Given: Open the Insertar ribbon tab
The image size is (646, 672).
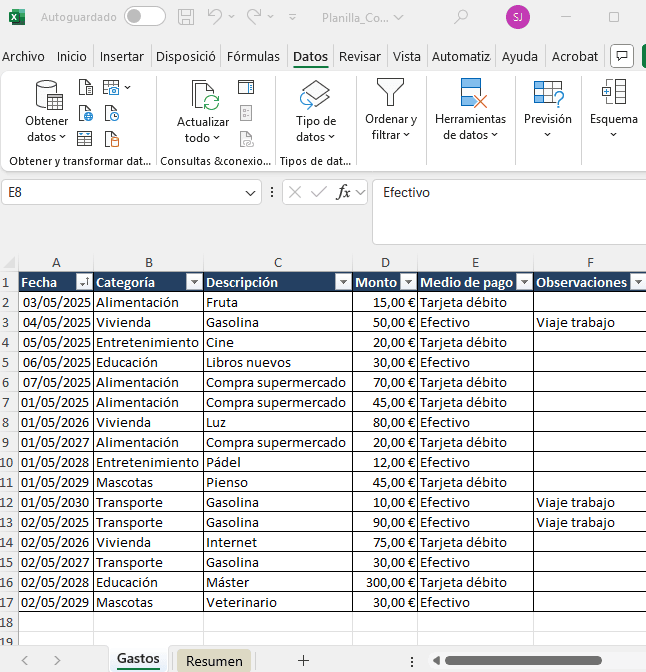Looking at the screenshot, I should click(x=122, y=57).
